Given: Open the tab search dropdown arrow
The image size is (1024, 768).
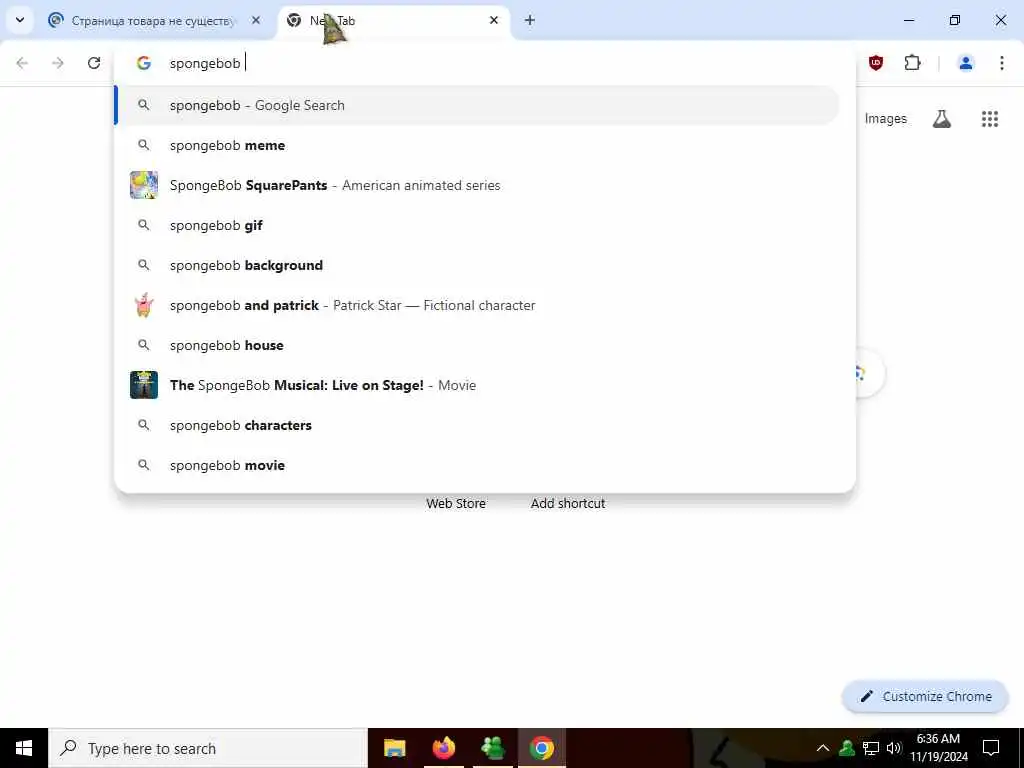Looking at the screenshot, I should point(20,20).
